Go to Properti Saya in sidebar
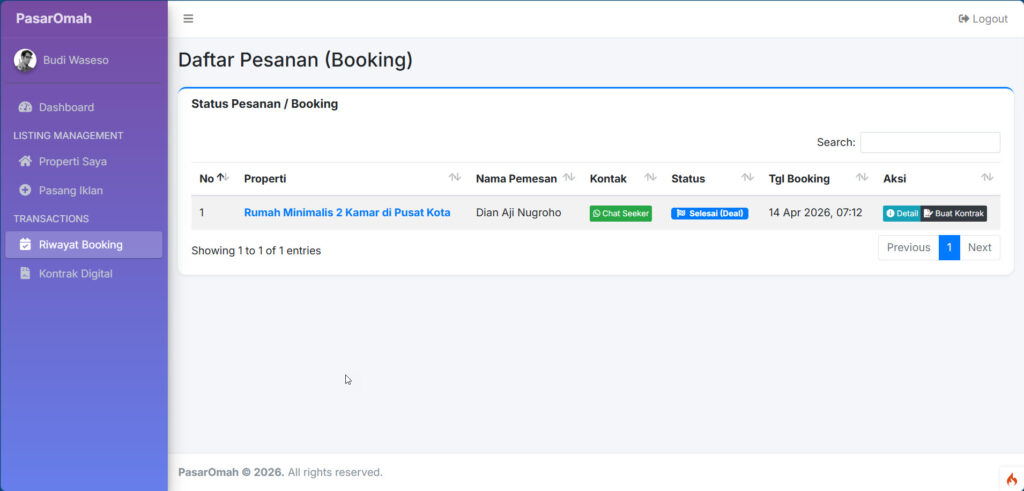Image resolution: width=1024 pixels, height=491 pixels. 72,161
